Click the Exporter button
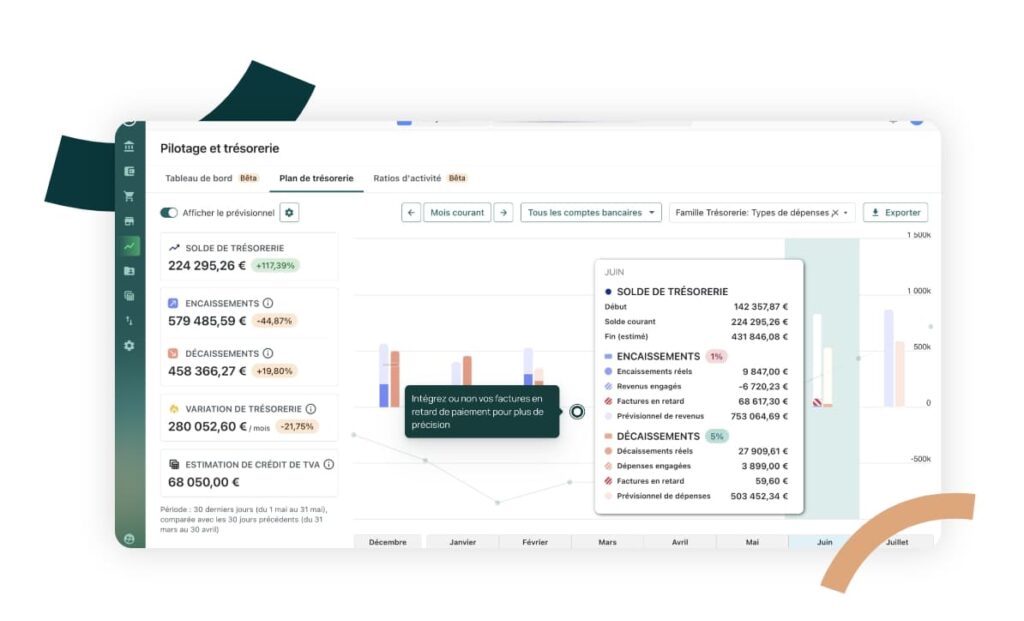 pos(895,212)
